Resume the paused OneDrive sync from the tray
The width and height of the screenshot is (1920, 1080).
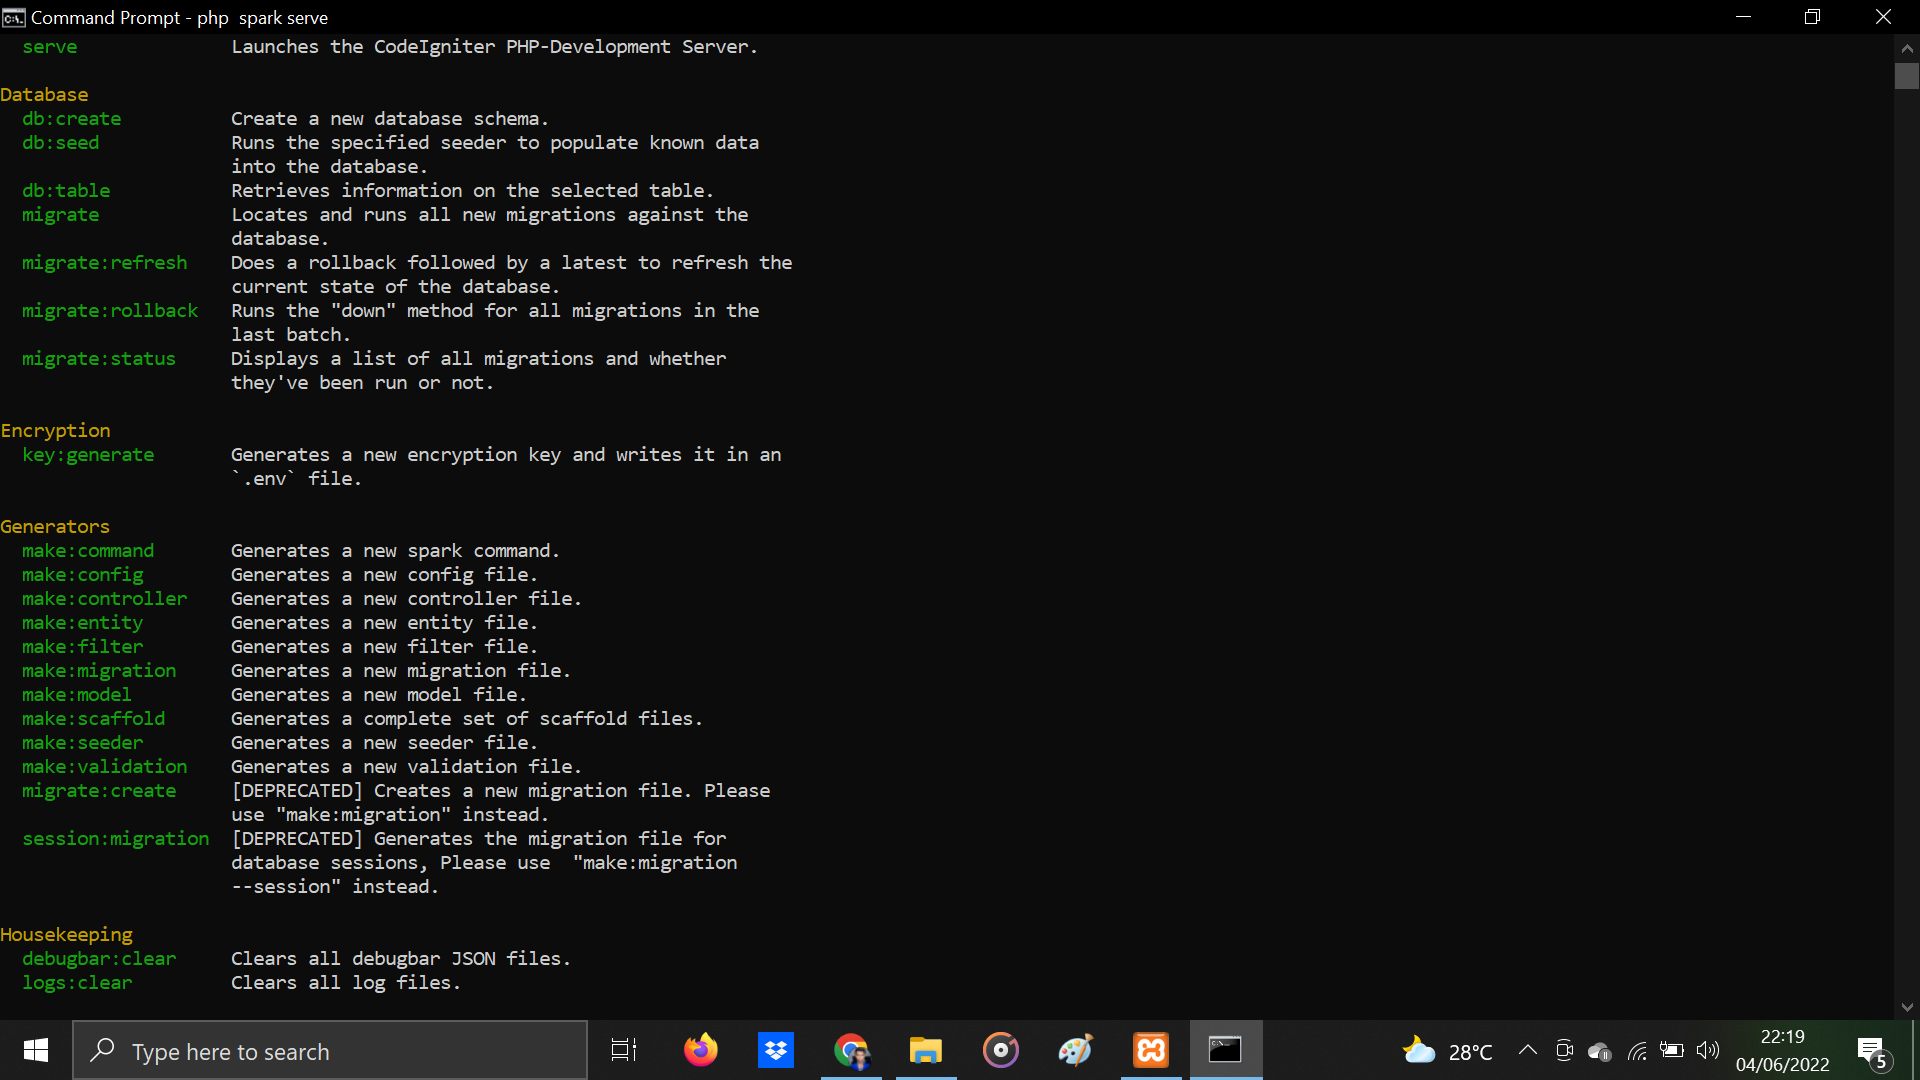click(x=1600, y=1050)
